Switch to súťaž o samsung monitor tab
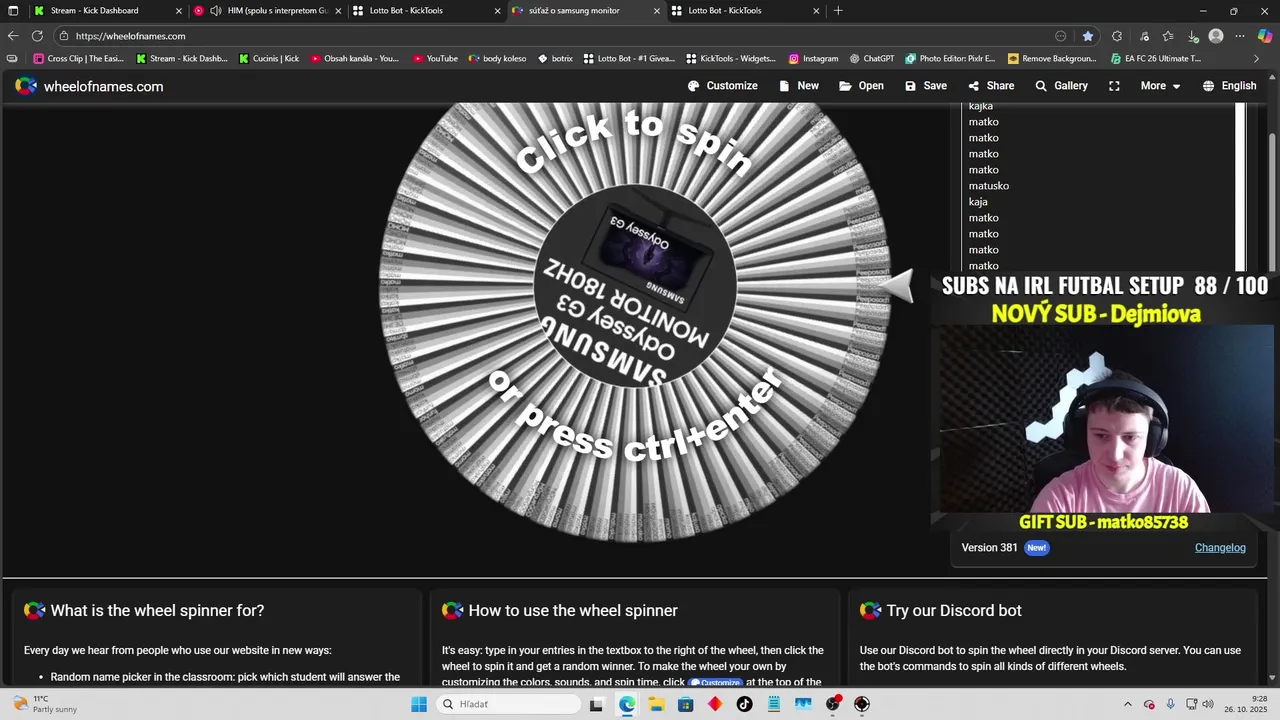 (x=586, y=11)
